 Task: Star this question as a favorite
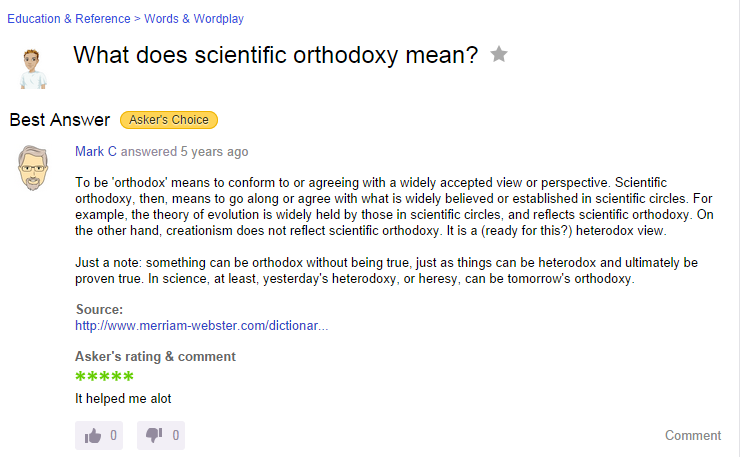click(499, 54)
